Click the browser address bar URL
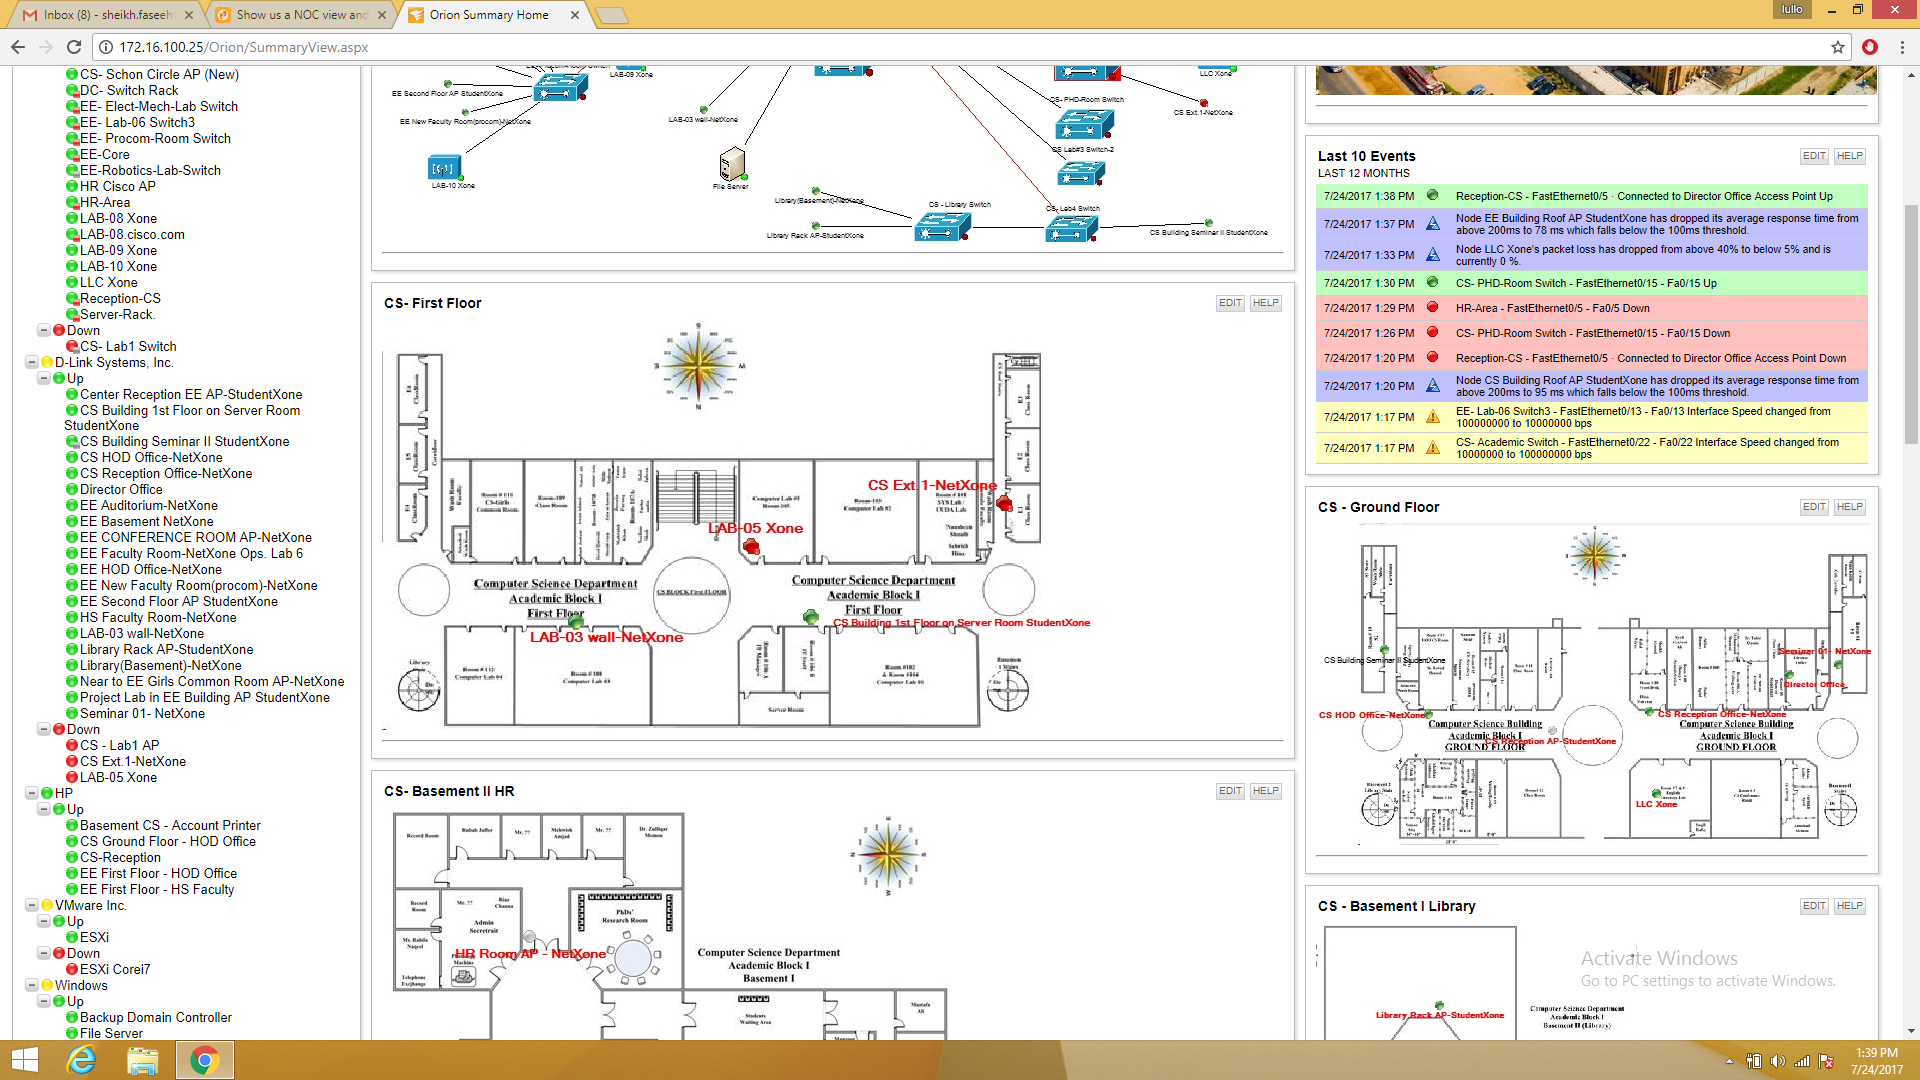 coord(244,47)
